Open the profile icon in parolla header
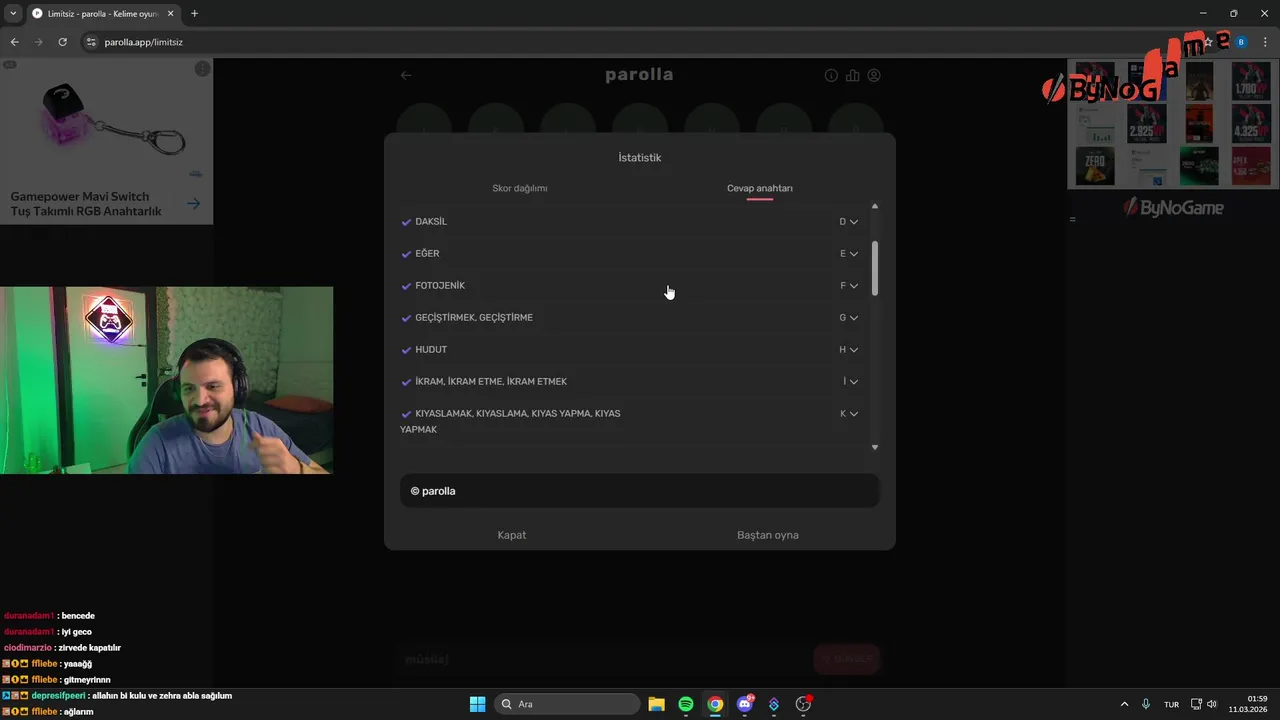 [874, 75]
